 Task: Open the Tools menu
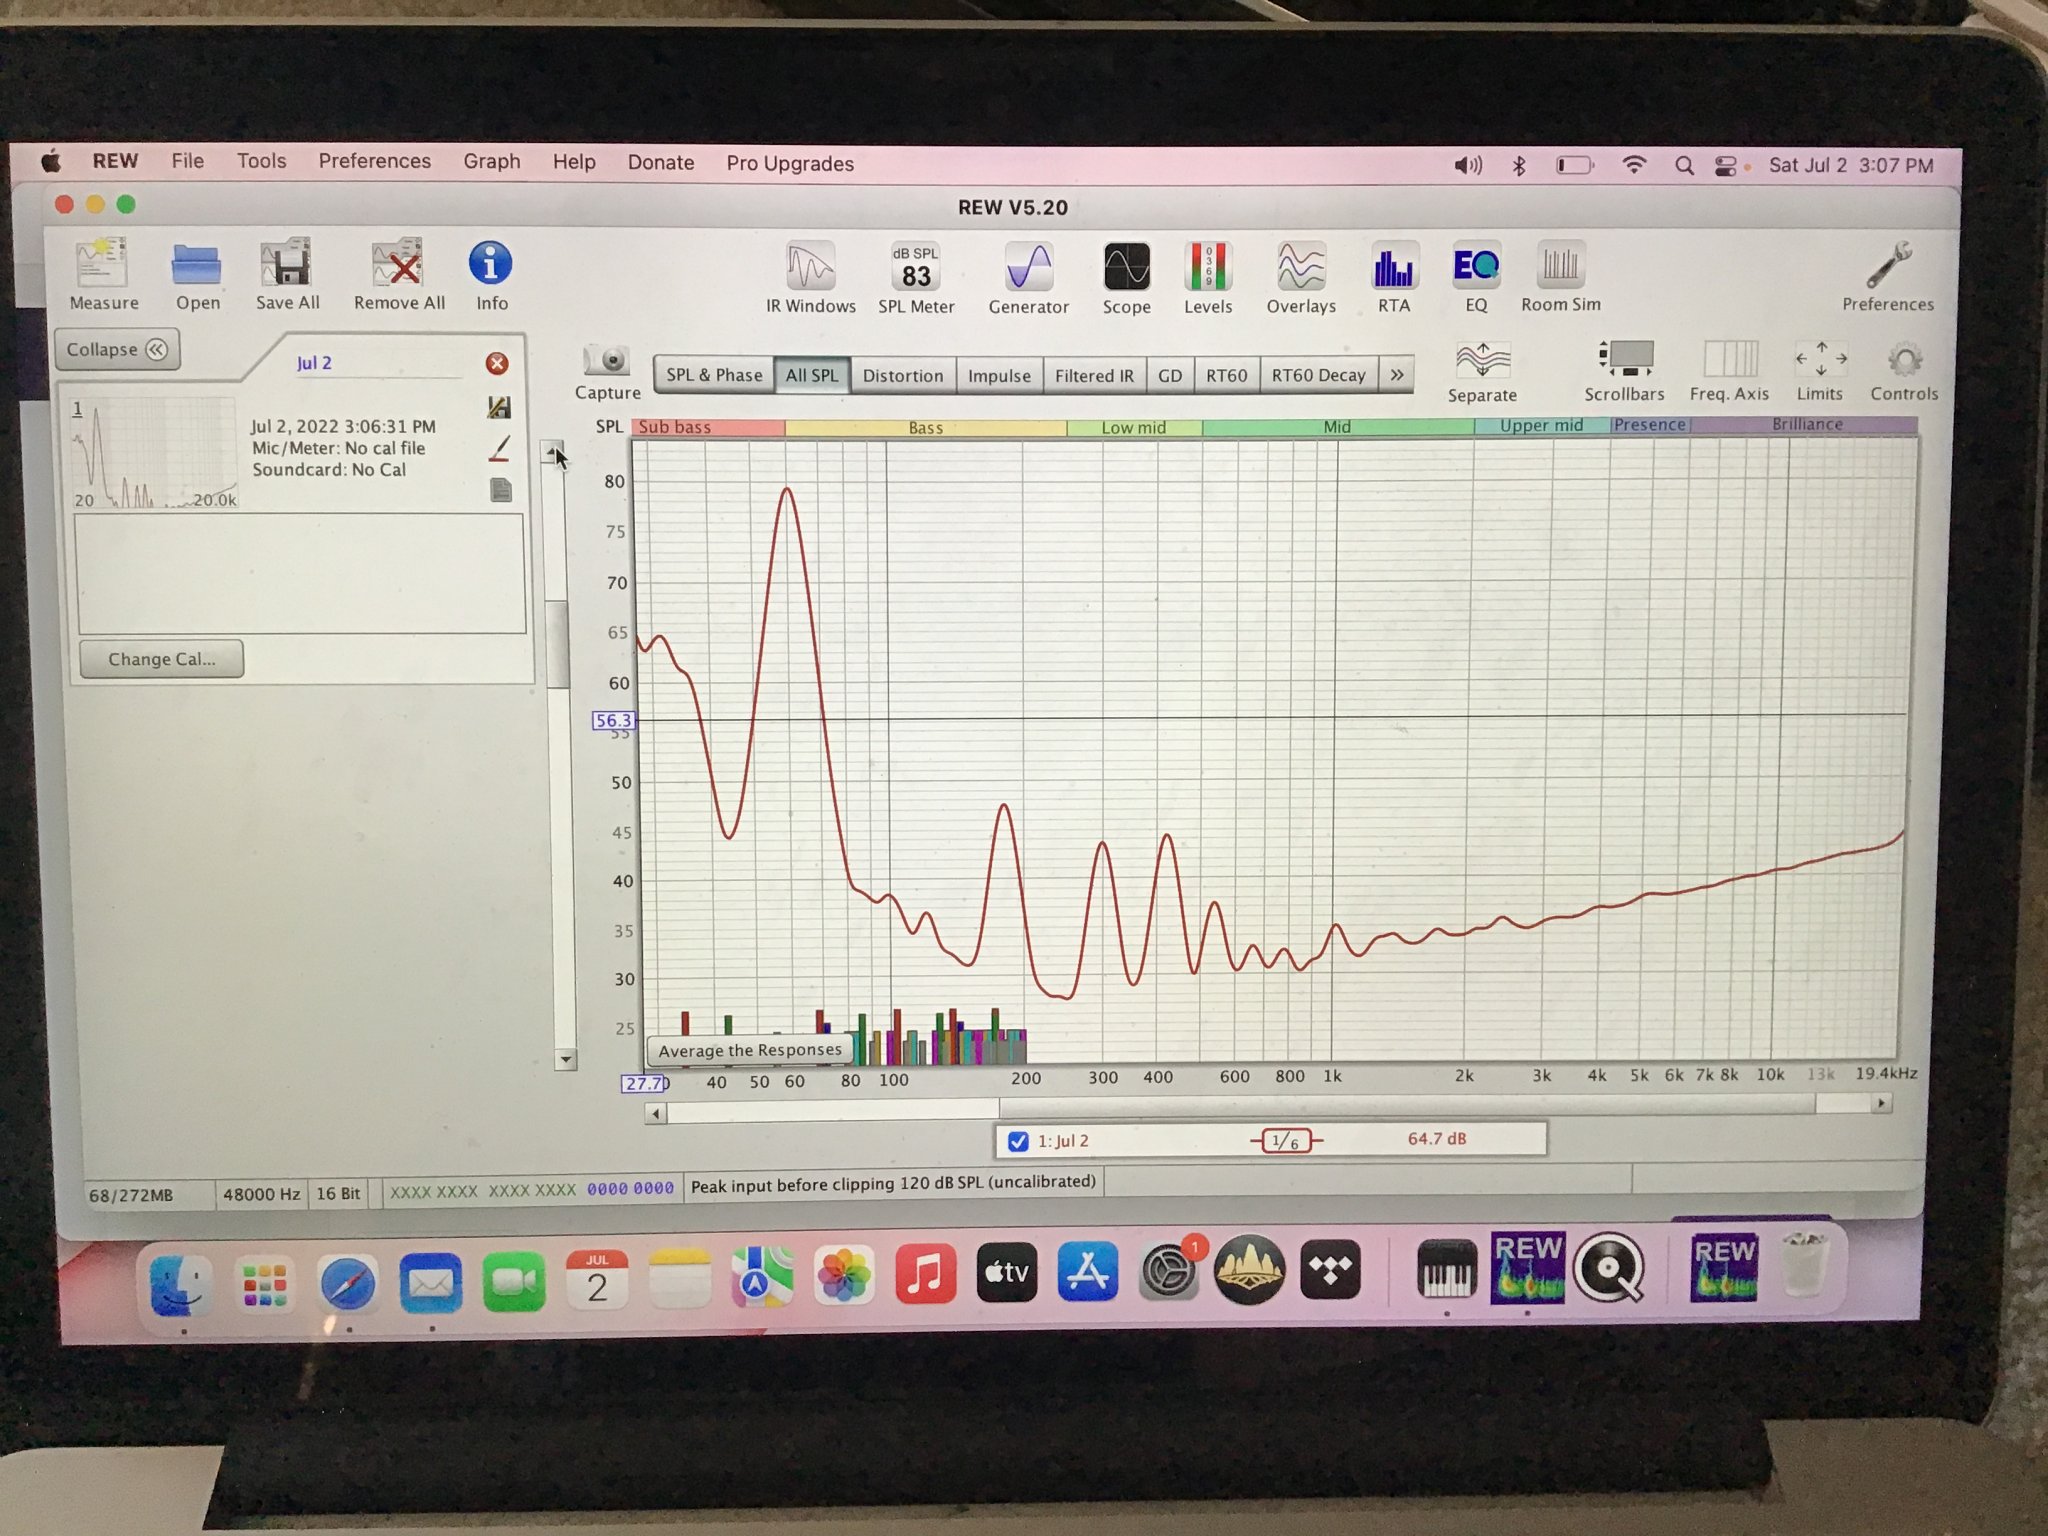(x=261, y=161)
